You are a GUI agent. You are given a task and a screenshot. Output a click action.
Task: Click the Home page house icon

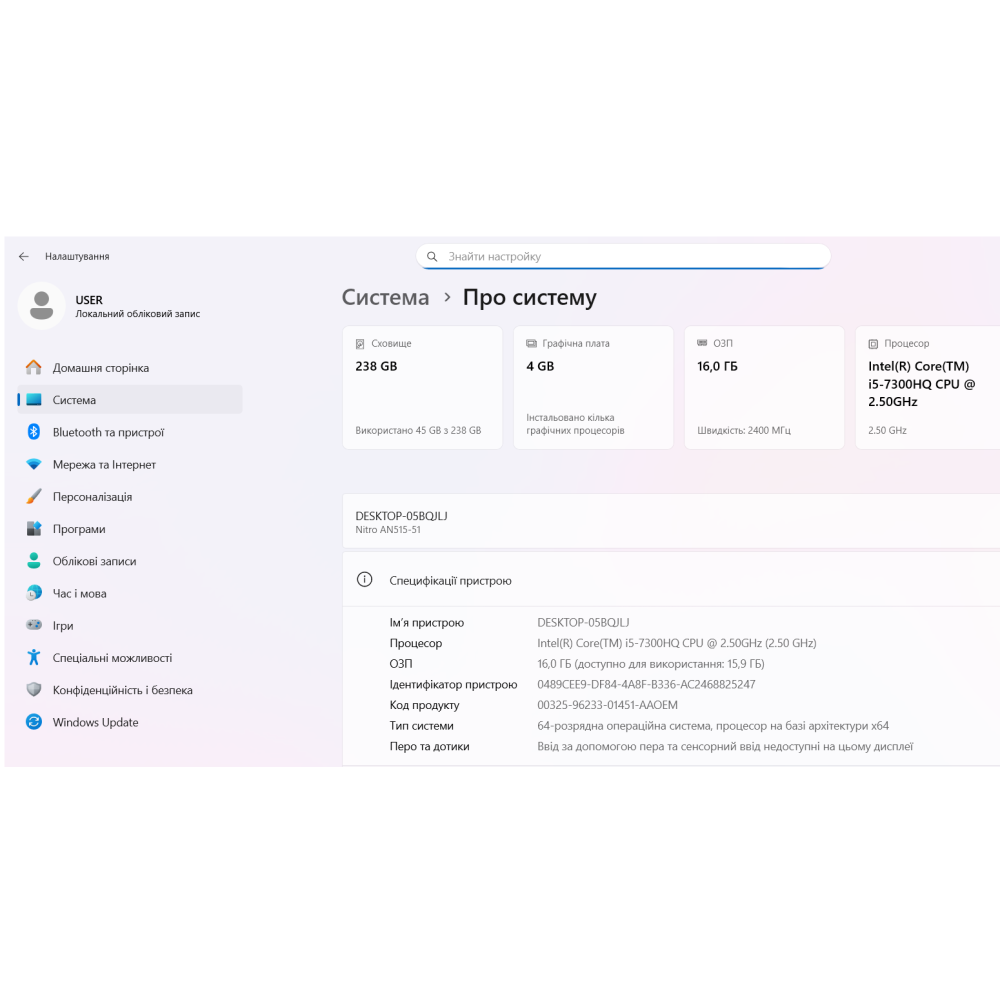point(34,368)
